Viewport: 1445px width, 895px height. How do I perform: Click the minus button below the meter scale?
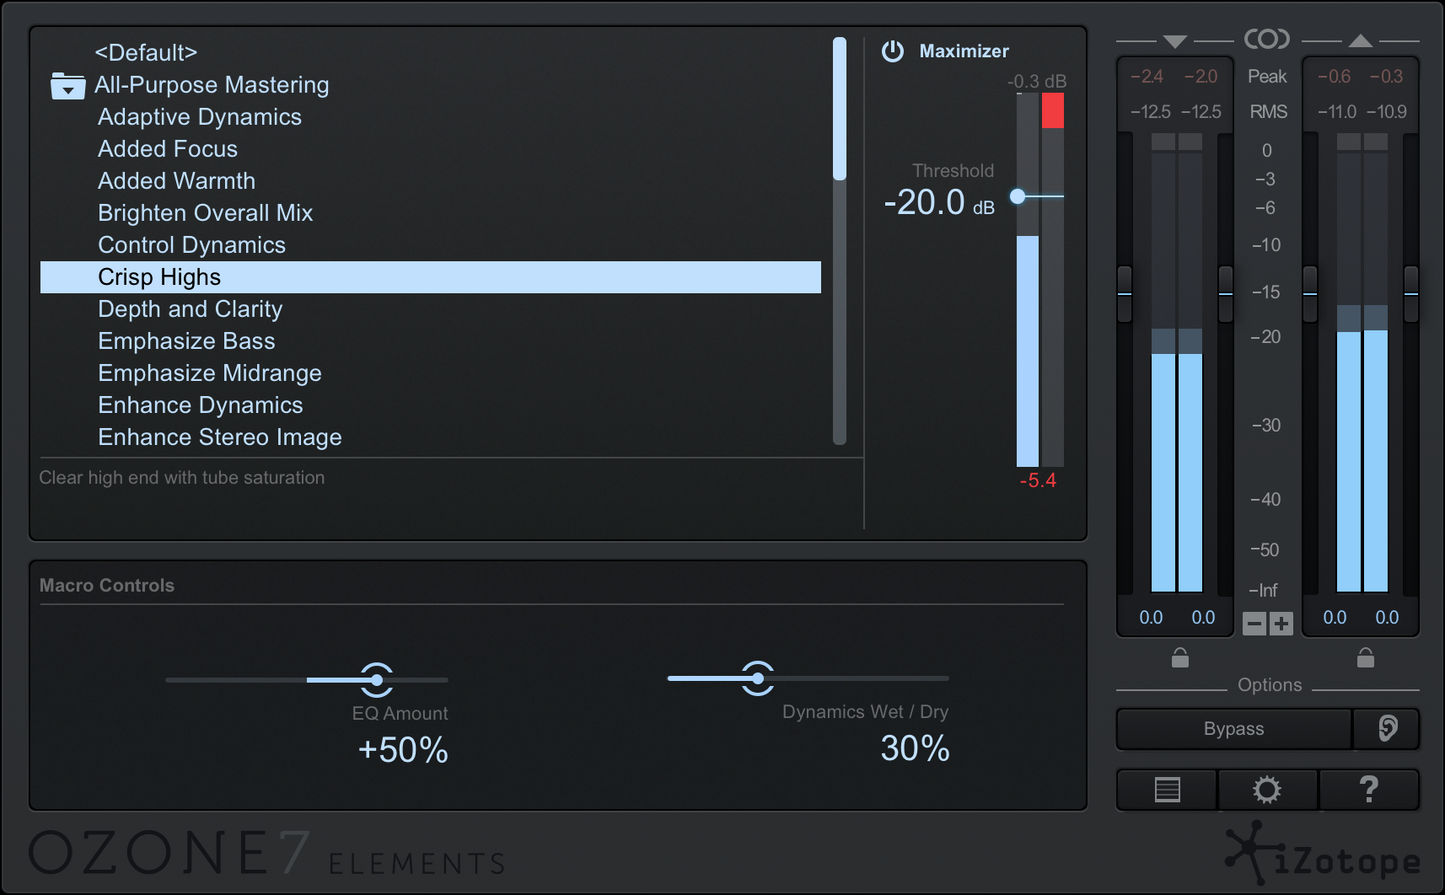coord(1254,624)
